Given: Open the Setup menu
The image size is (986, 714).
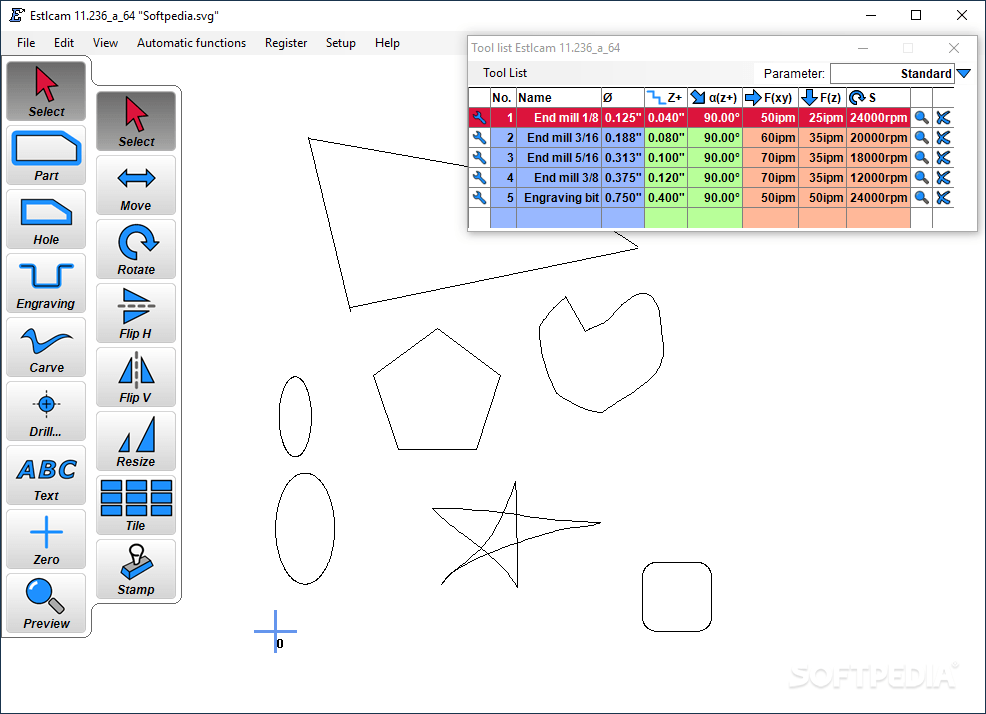Looking at the screenshot, I should [340, 42].
